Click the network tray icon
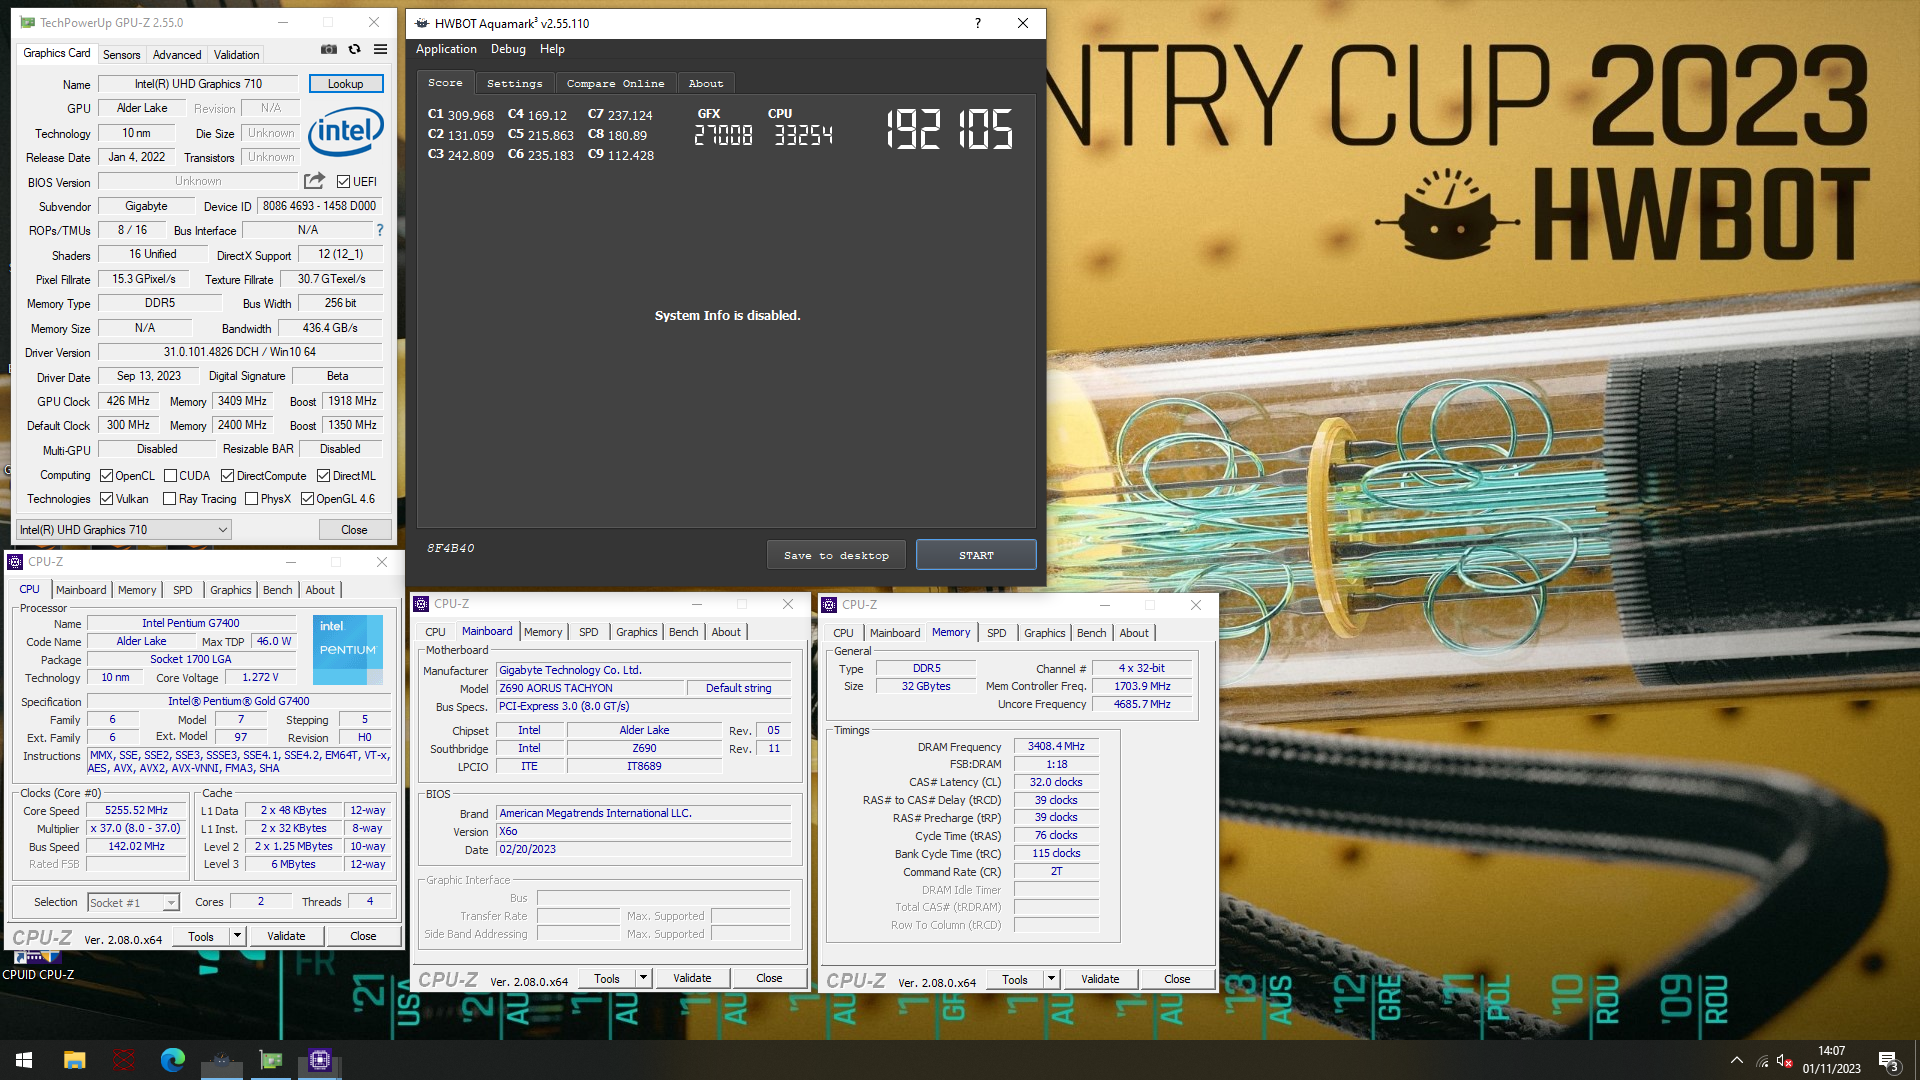Viewport: 1920px width, 1080px height. point(1762,1061)
